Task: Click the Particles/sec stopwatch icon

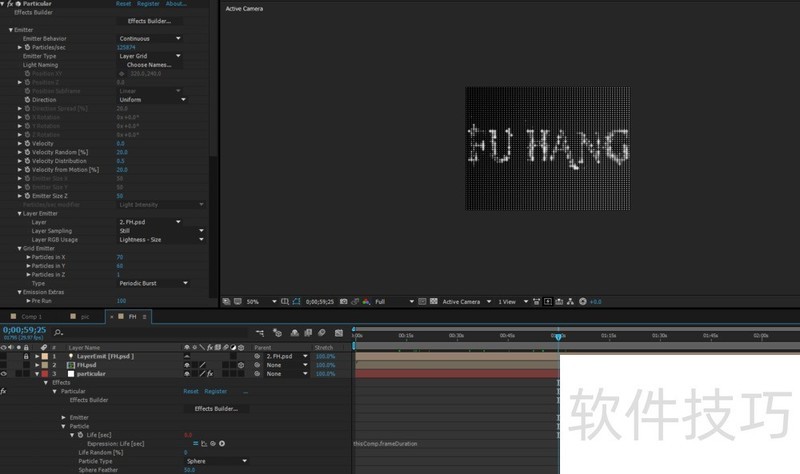Action: 27,47
